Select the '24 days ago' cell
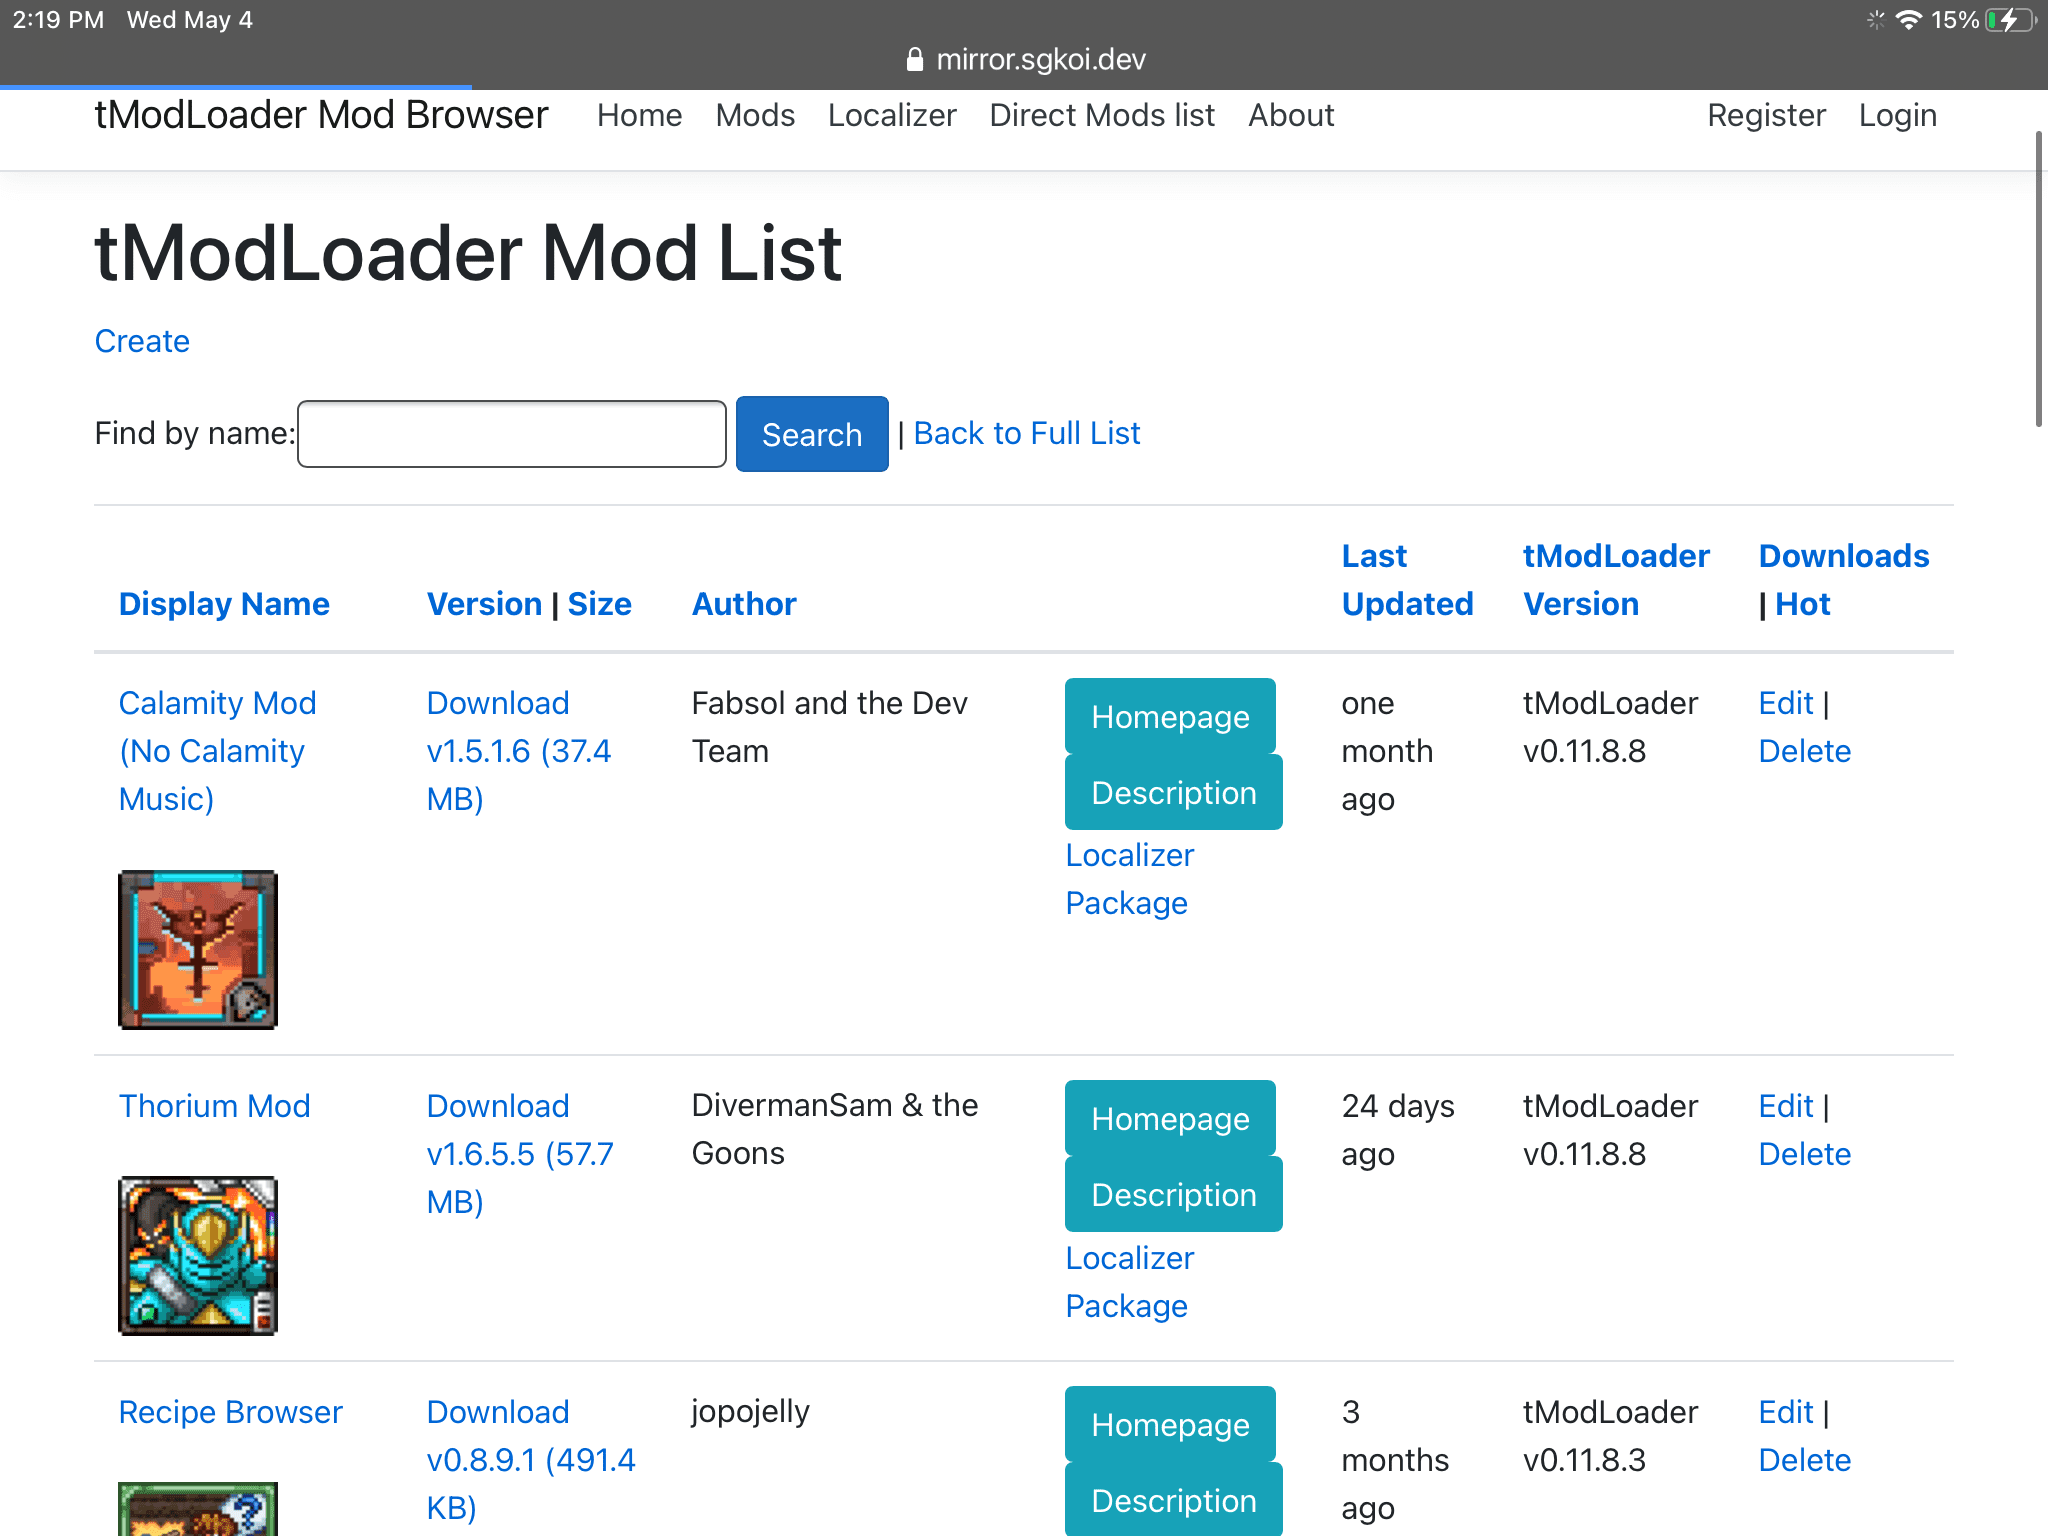The width and height of the screenshot is (2048, 1536). [1398, 1130]
